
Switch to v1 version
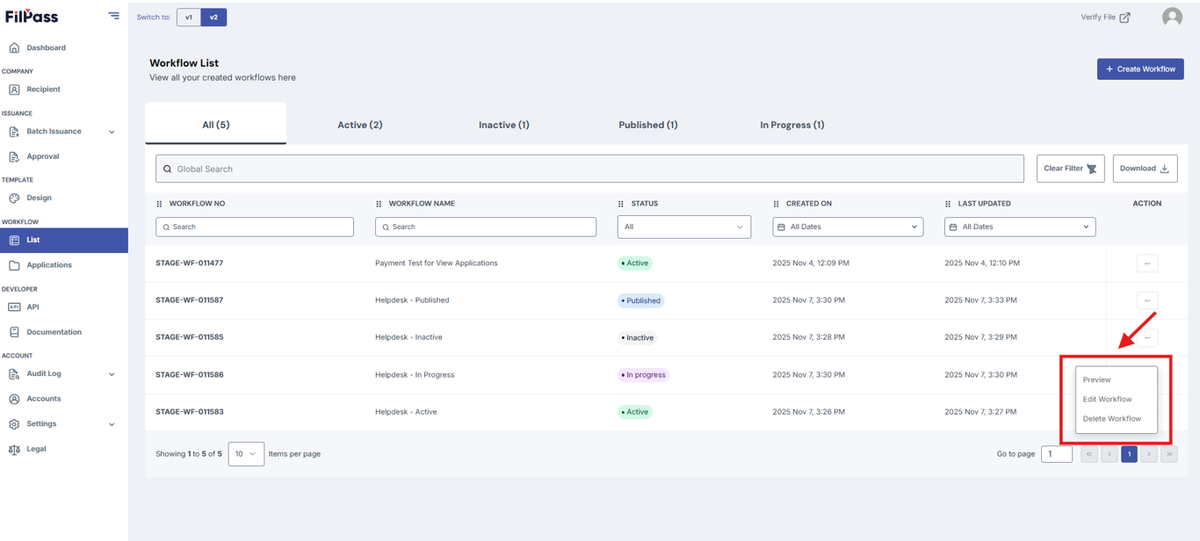189,17
